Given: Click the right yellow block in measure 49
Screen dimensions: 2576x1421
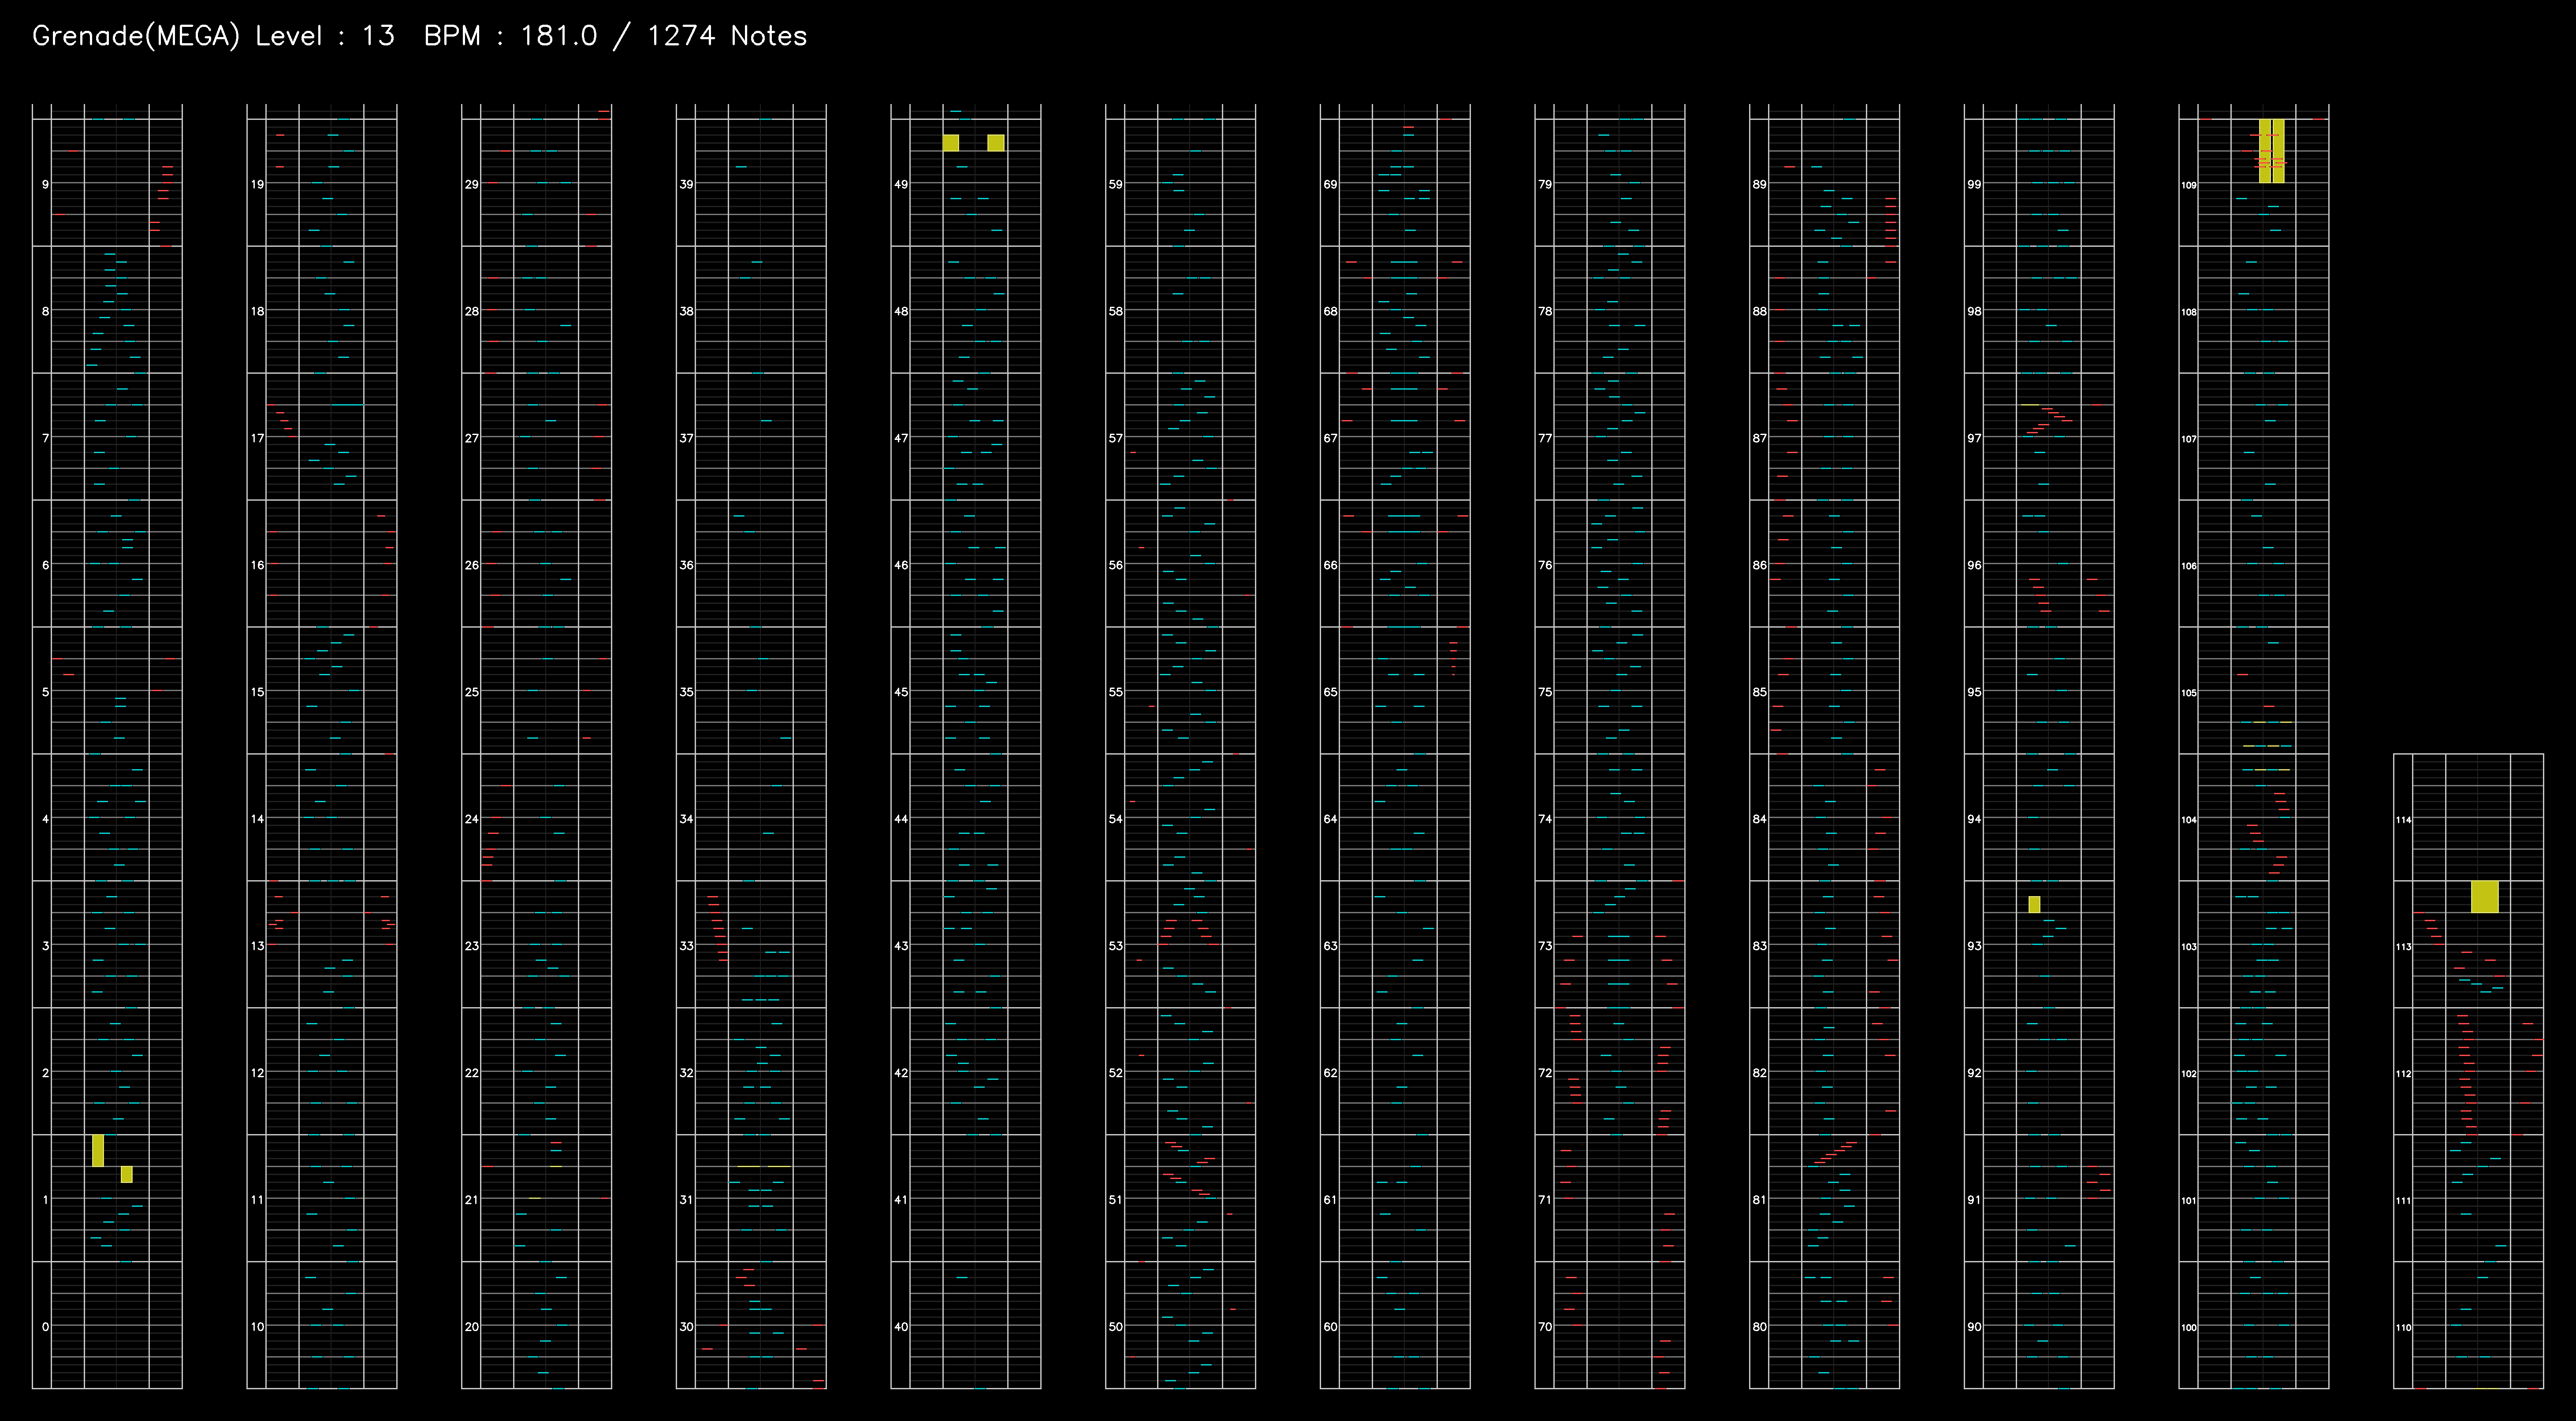Looking at the screenshot, I should tap(996, 143).
